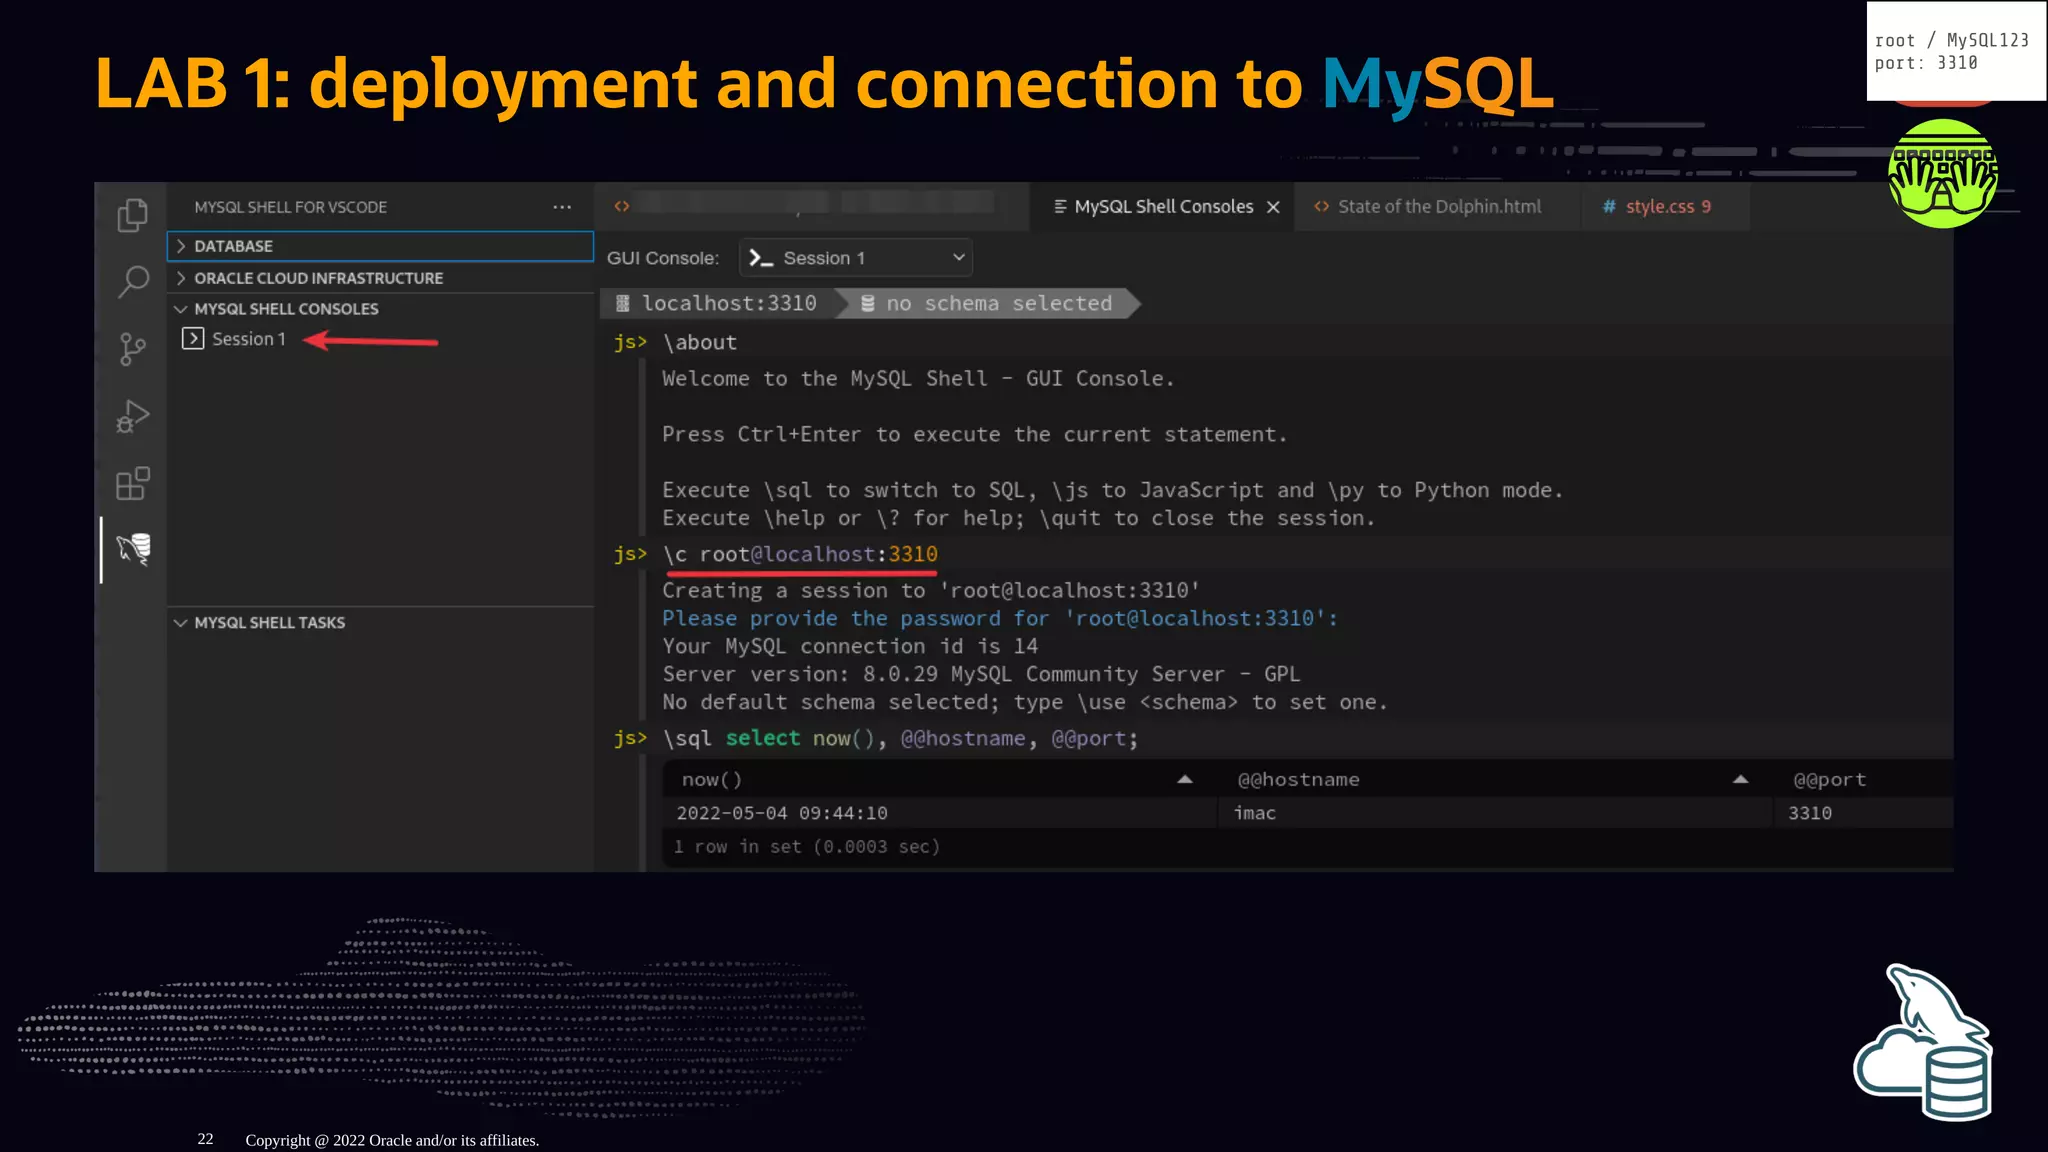Click the localhost:3310 connection breadcrumb

point(718,303)
